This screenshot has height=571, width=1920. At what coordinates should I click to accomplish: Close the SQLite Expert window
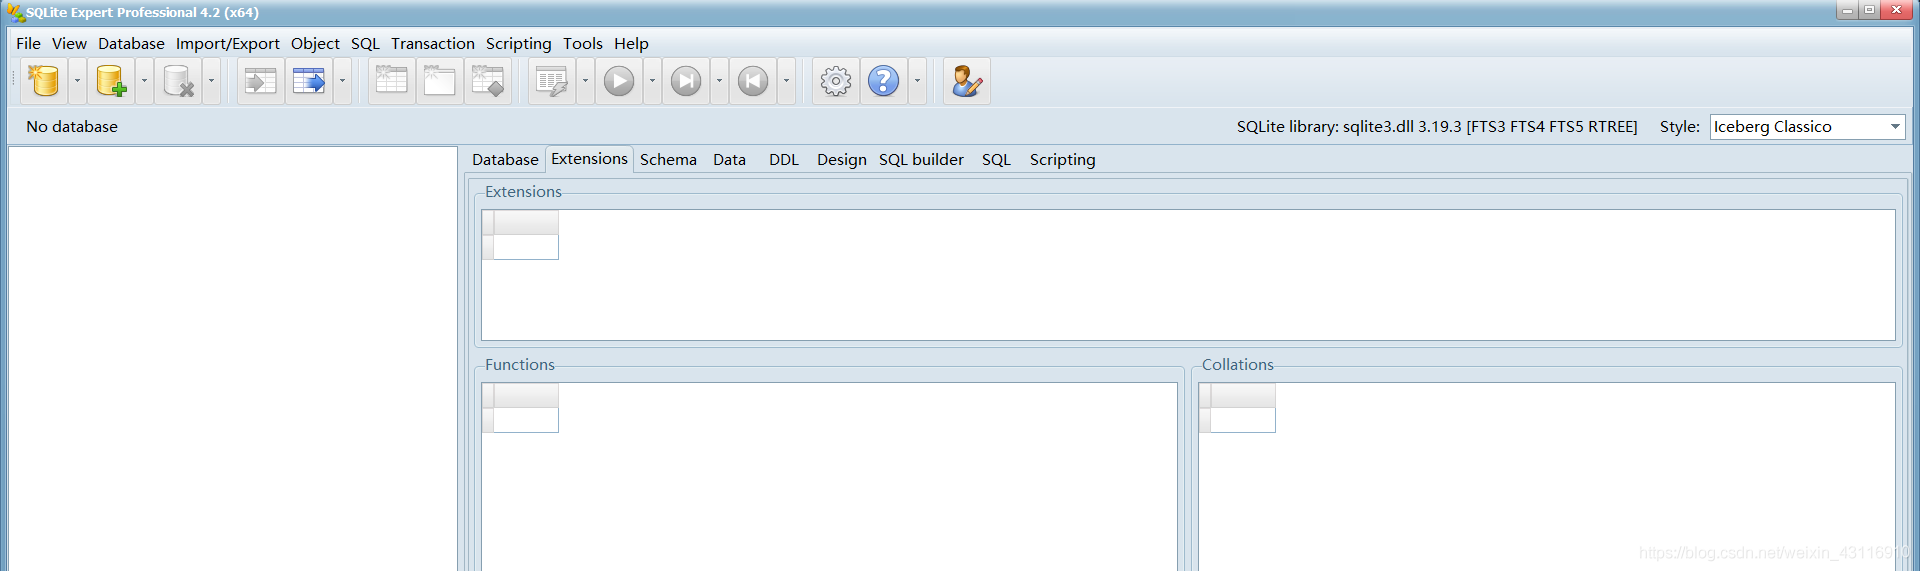tap(1896, 10)
